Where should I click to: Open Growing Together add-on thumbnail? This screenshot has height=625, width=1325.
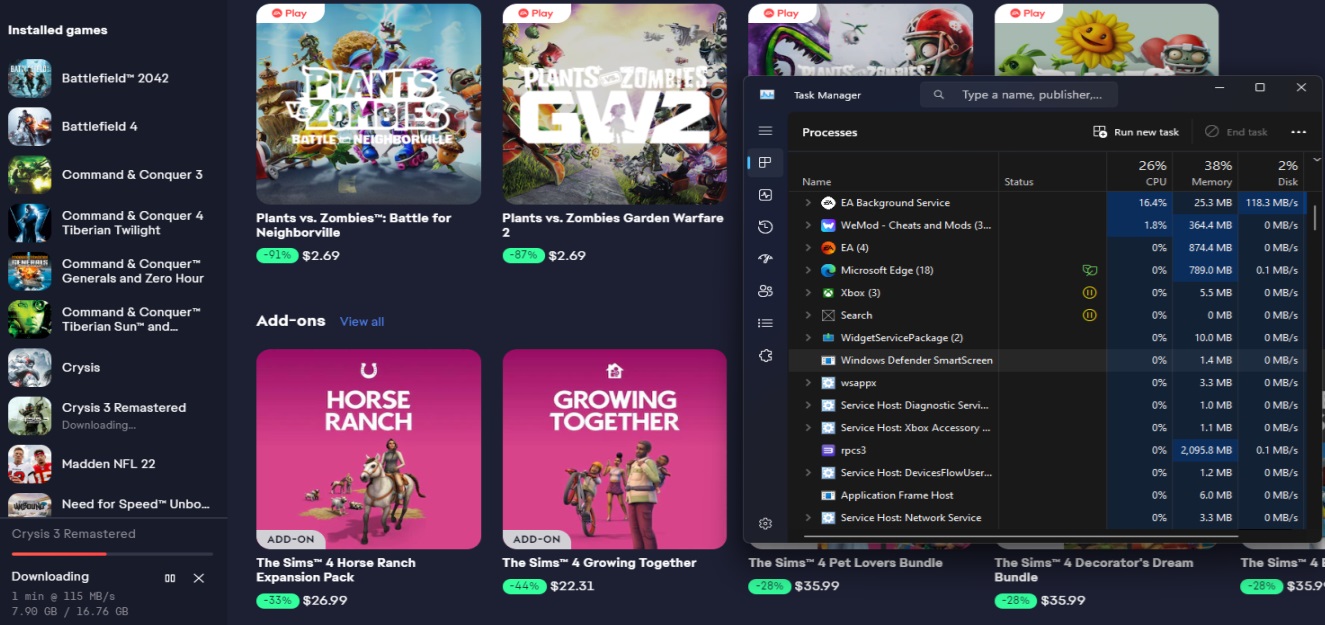pos(615,449)
